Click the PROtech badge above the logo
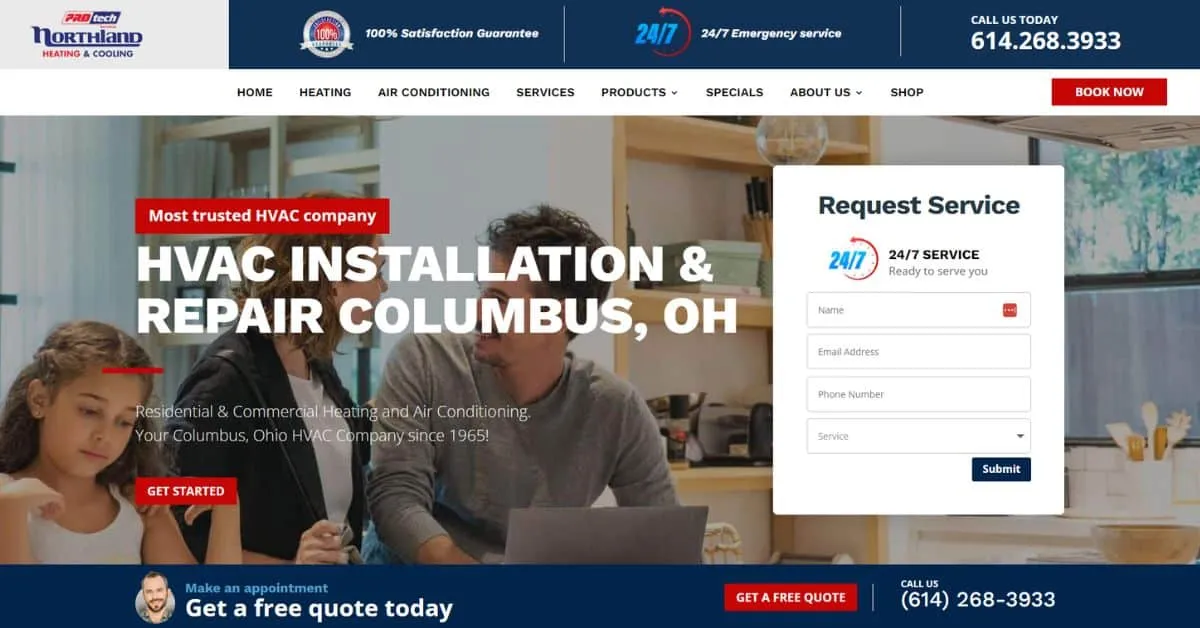This screenshot has width=1200, height=628. pyautogui.click(x=90, y=17)
